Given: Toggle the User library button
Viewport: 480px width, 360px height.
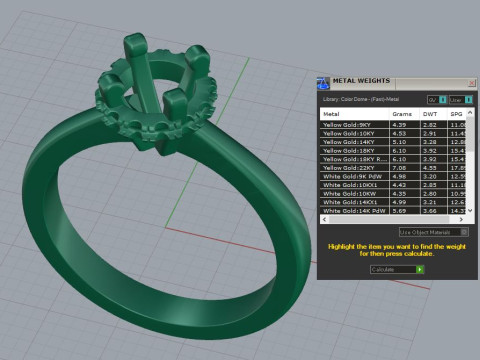Looking at the screenshot, I should point(461,100).
